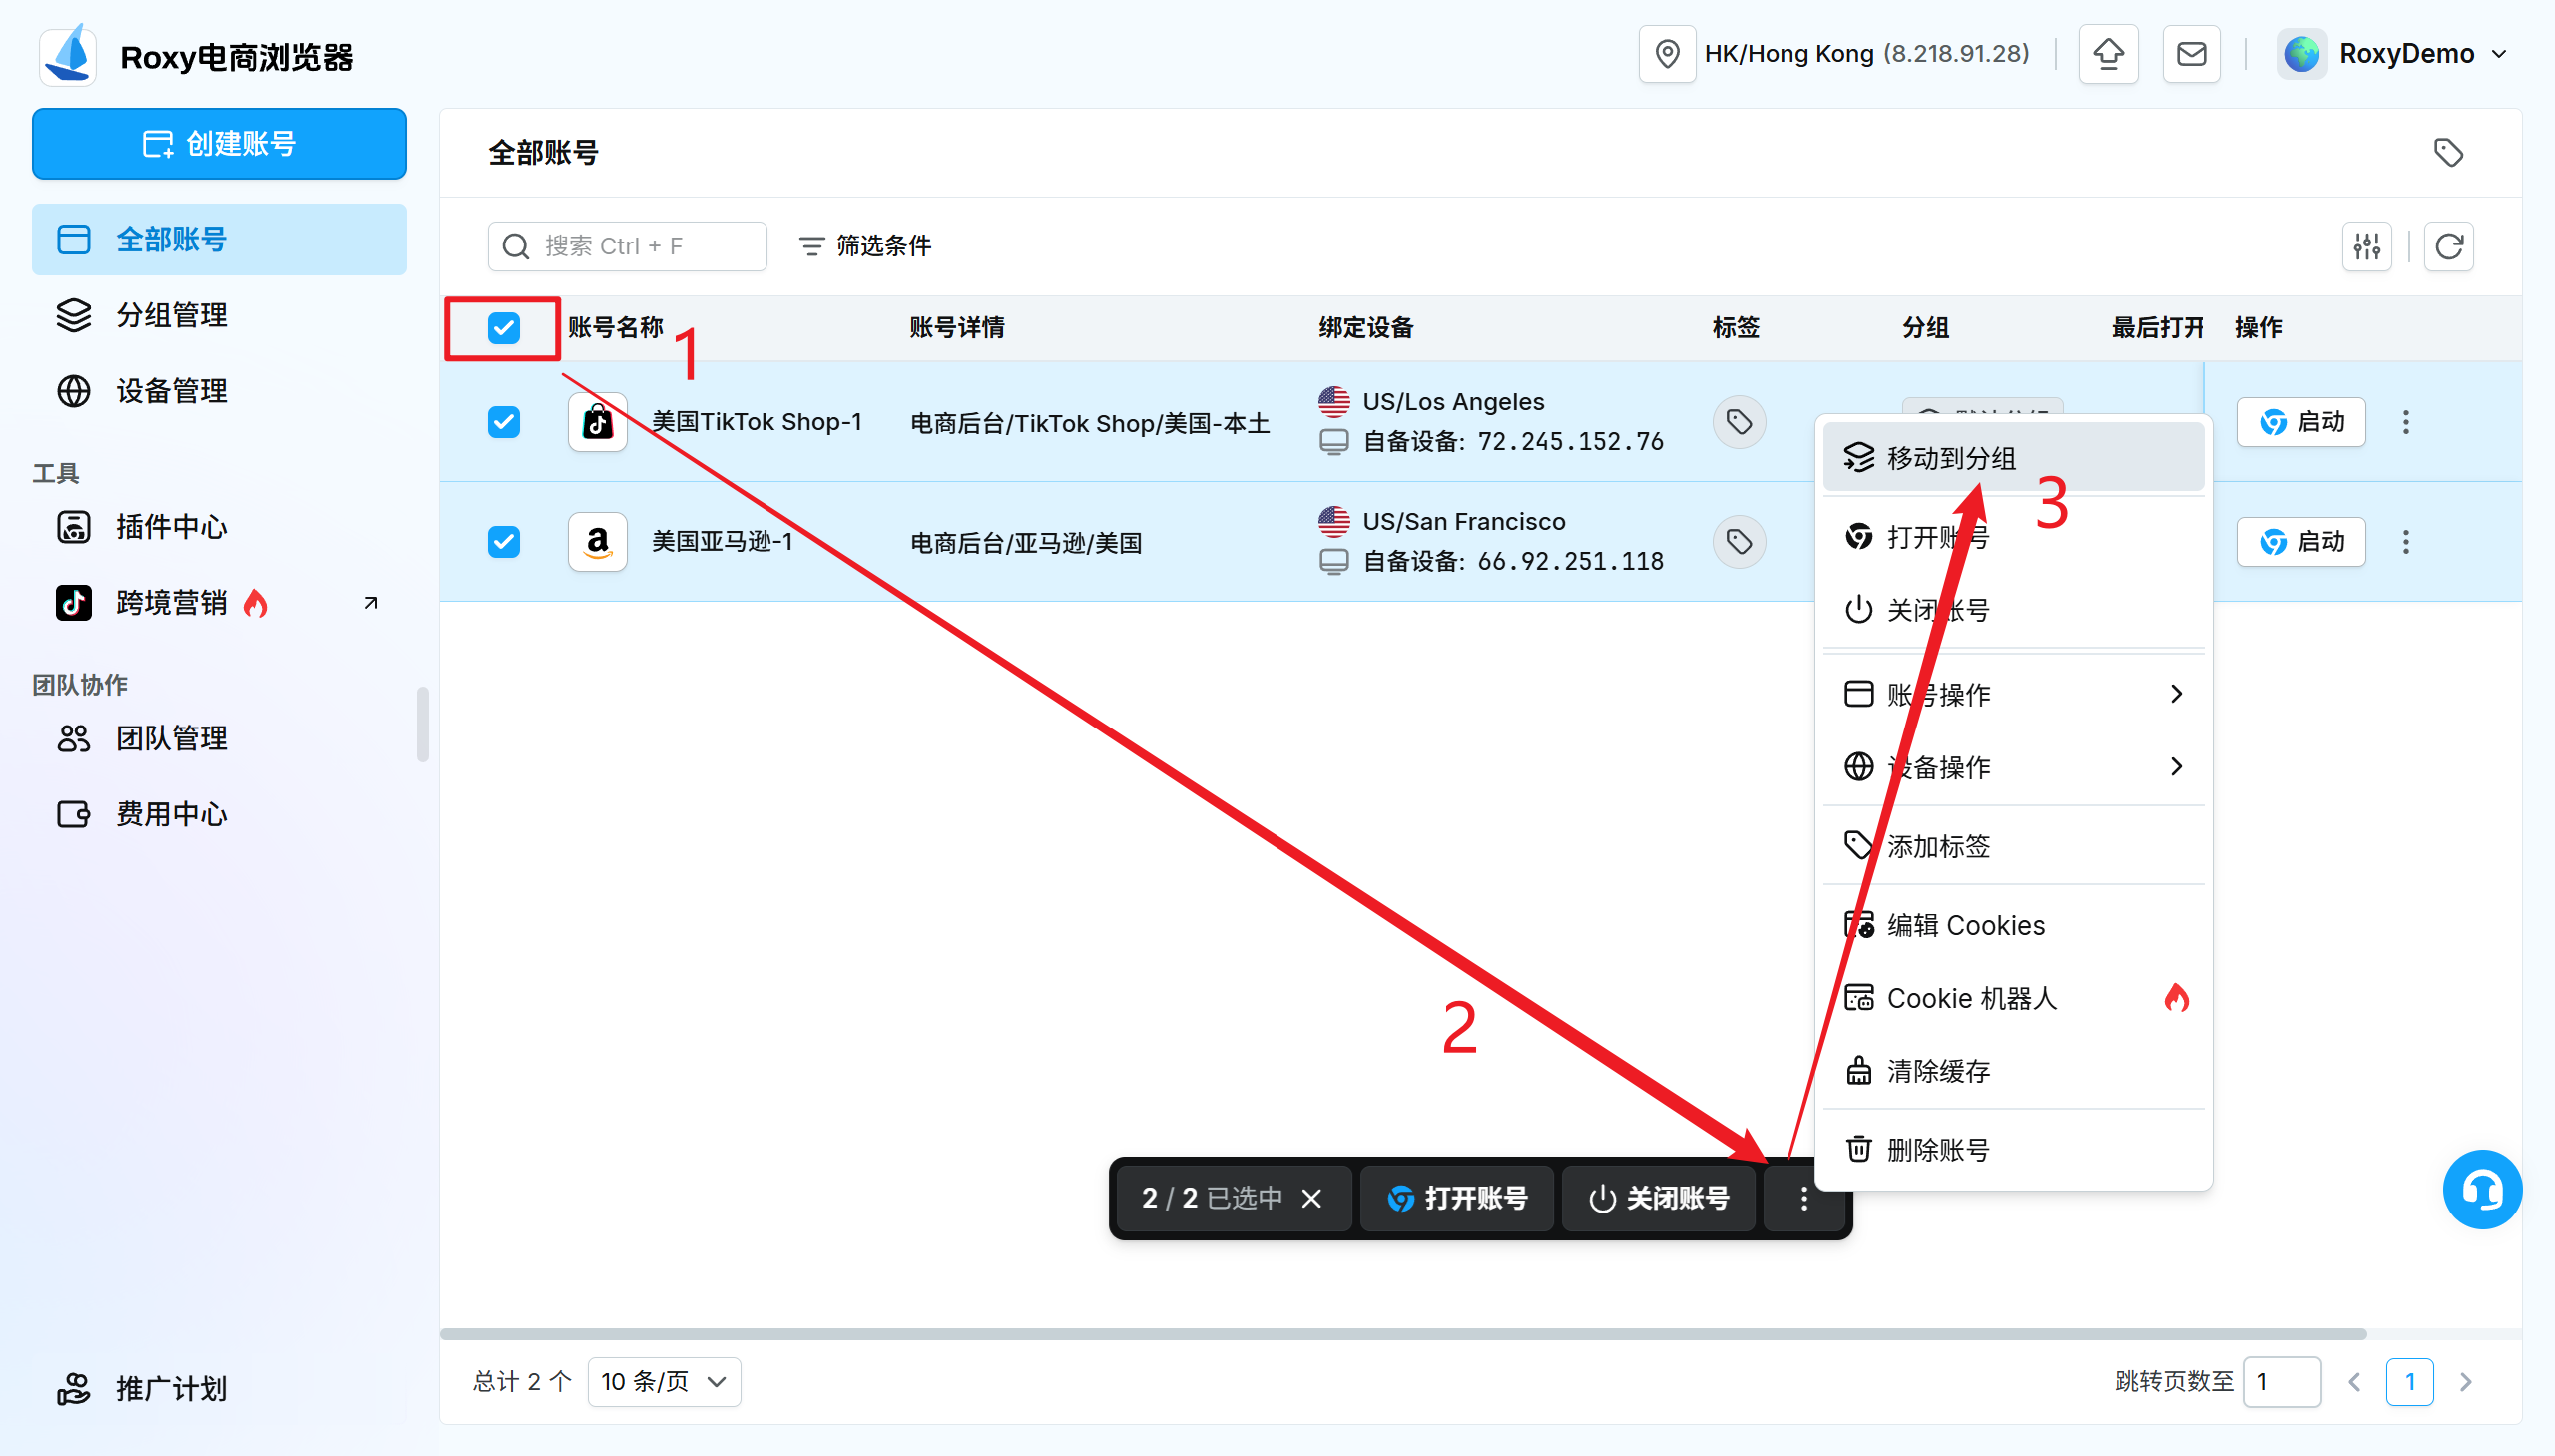Open 跨境营销 TikTok item in sidebar
Viewport: 2555px width, 1456px height.
click(x=219, y=603)
